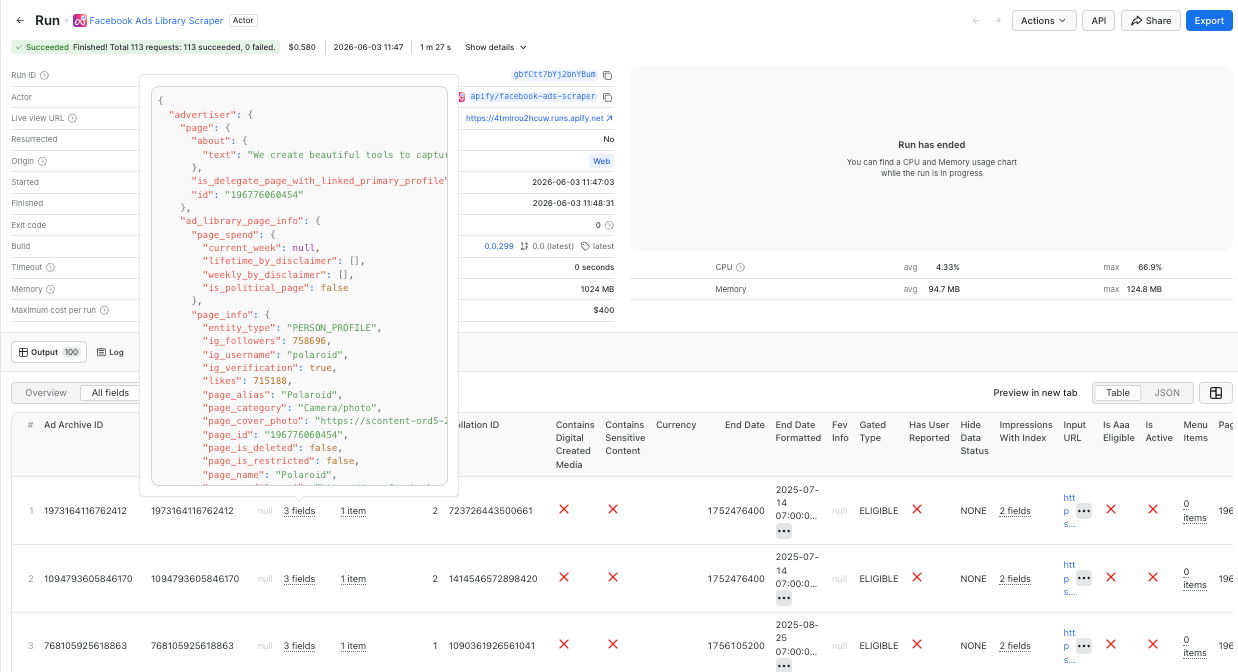Viewport: 1238px width, 672px height.
Task: Open 2 fields Impressions in row 3
Action: [1015, 645]
